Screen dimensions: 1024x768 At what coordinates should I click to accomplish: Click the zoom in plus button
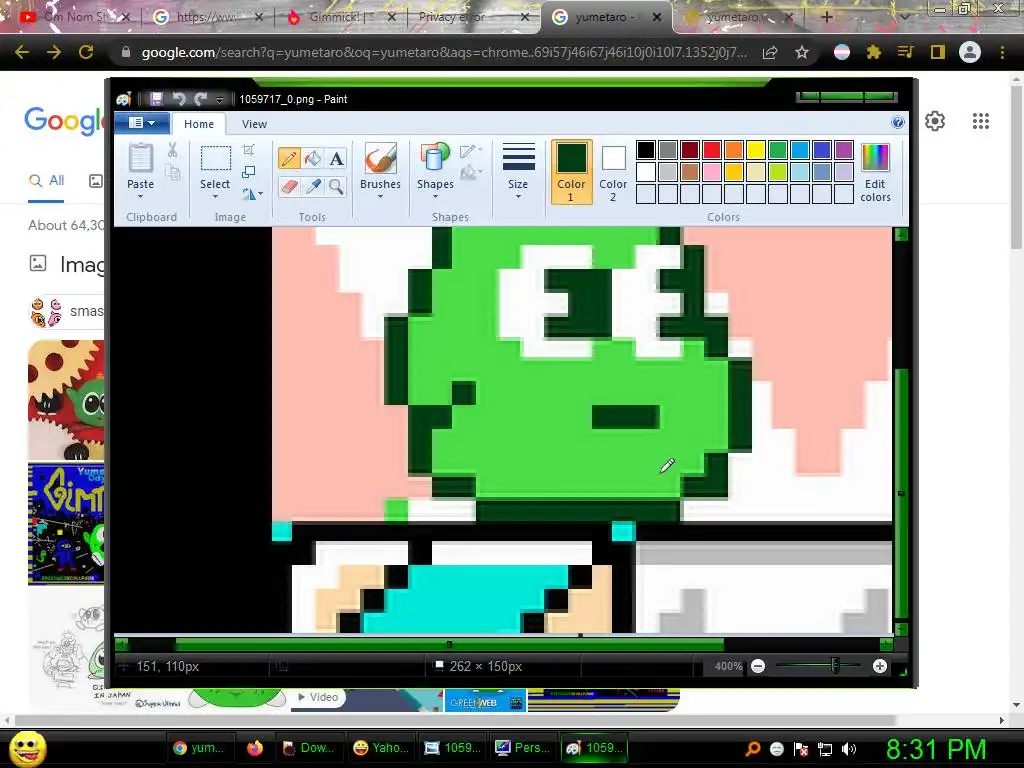880,666
